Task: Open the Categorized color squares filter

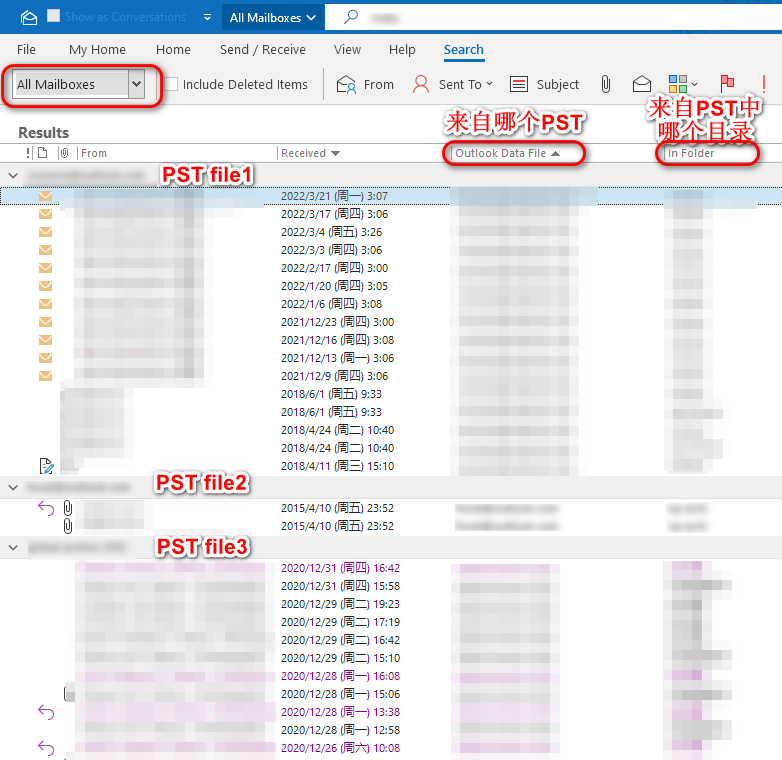Action: (x=682, y=85)
